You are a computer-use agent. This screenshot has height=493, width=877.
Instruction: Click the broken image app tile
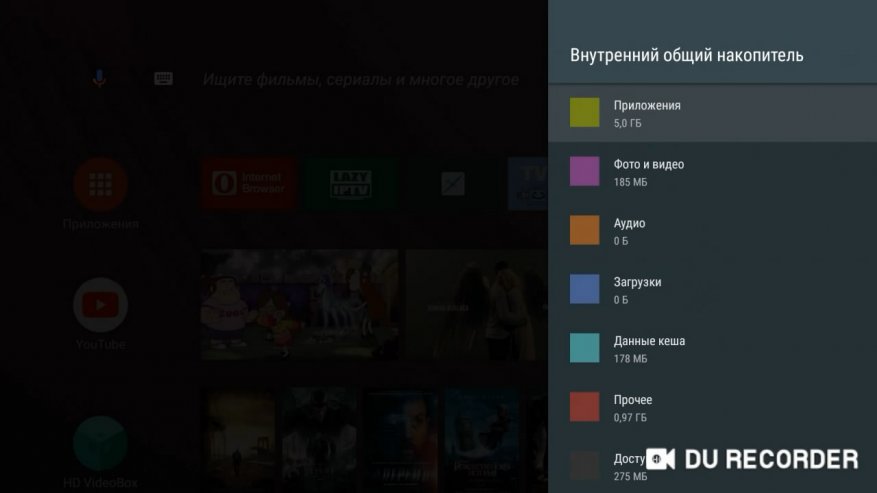452,184
